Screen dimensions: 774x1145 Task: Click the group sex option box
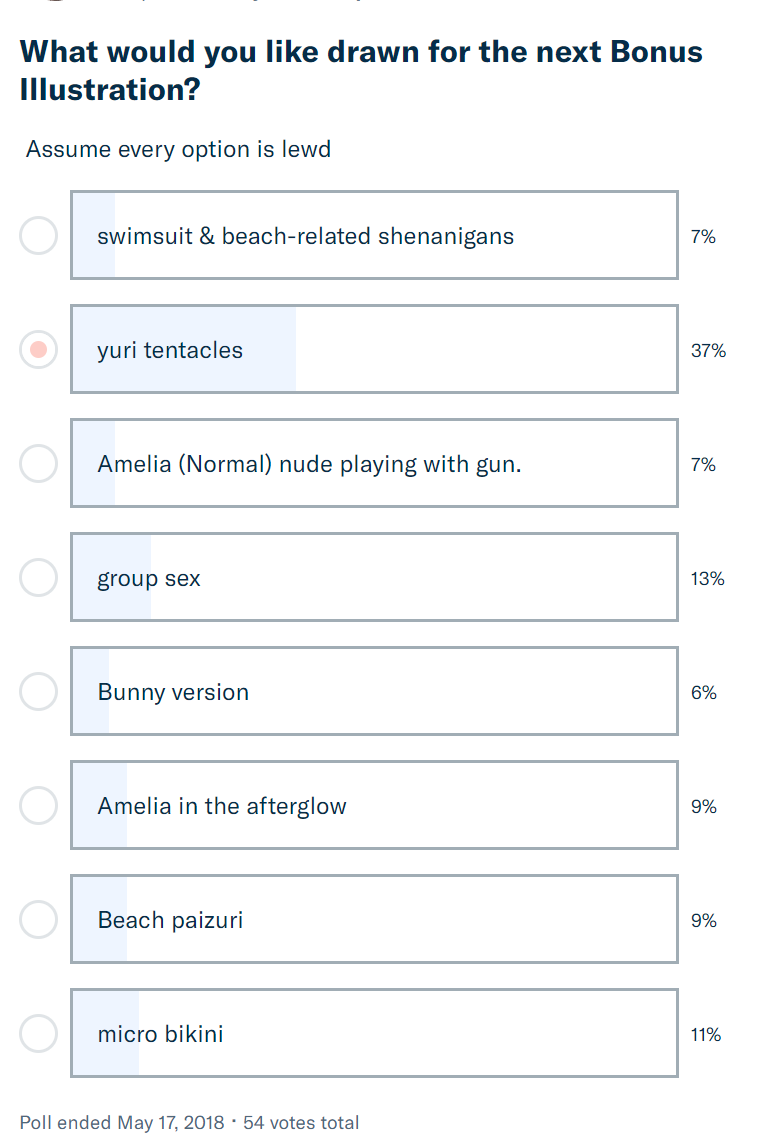click(x=374, y=577)
